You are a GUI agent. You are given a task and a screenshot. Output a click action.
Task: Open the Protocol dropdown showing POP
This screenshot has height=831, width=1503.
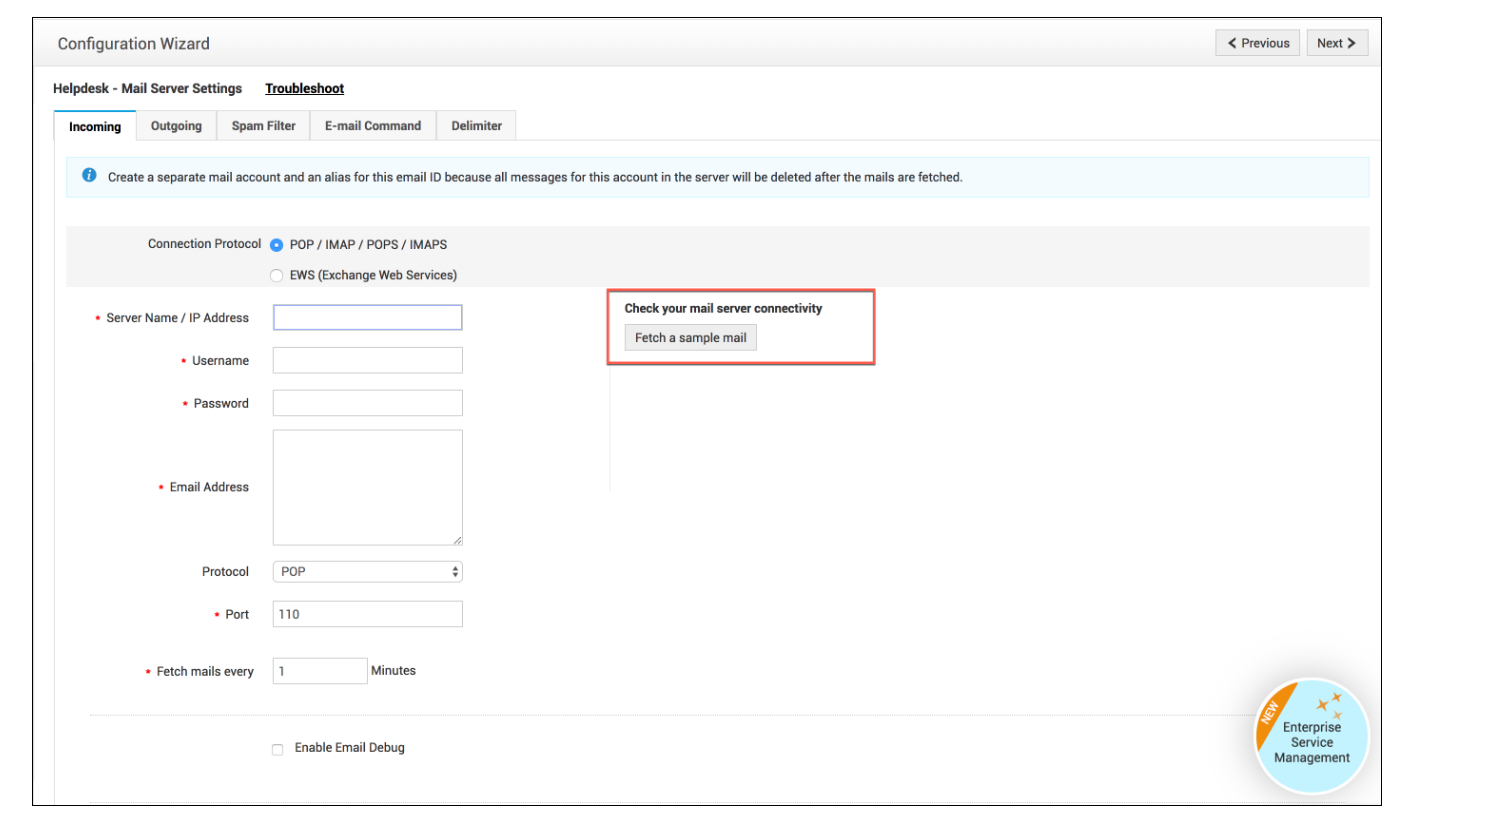coord(367,572)
